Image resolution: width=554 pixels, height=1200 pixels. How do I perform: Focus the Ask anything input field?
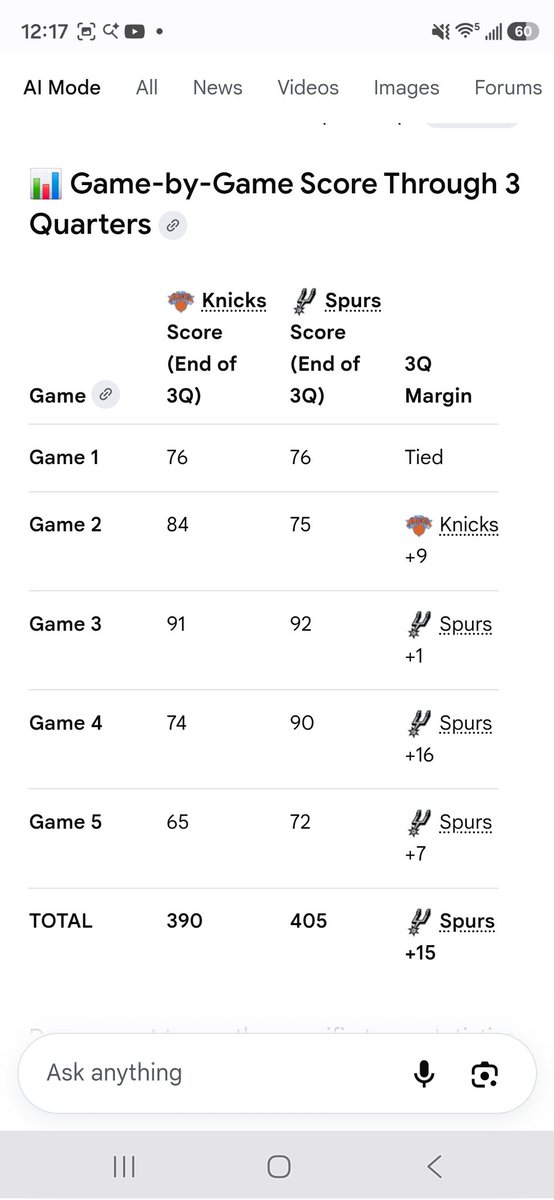(x=220, y=1073)
